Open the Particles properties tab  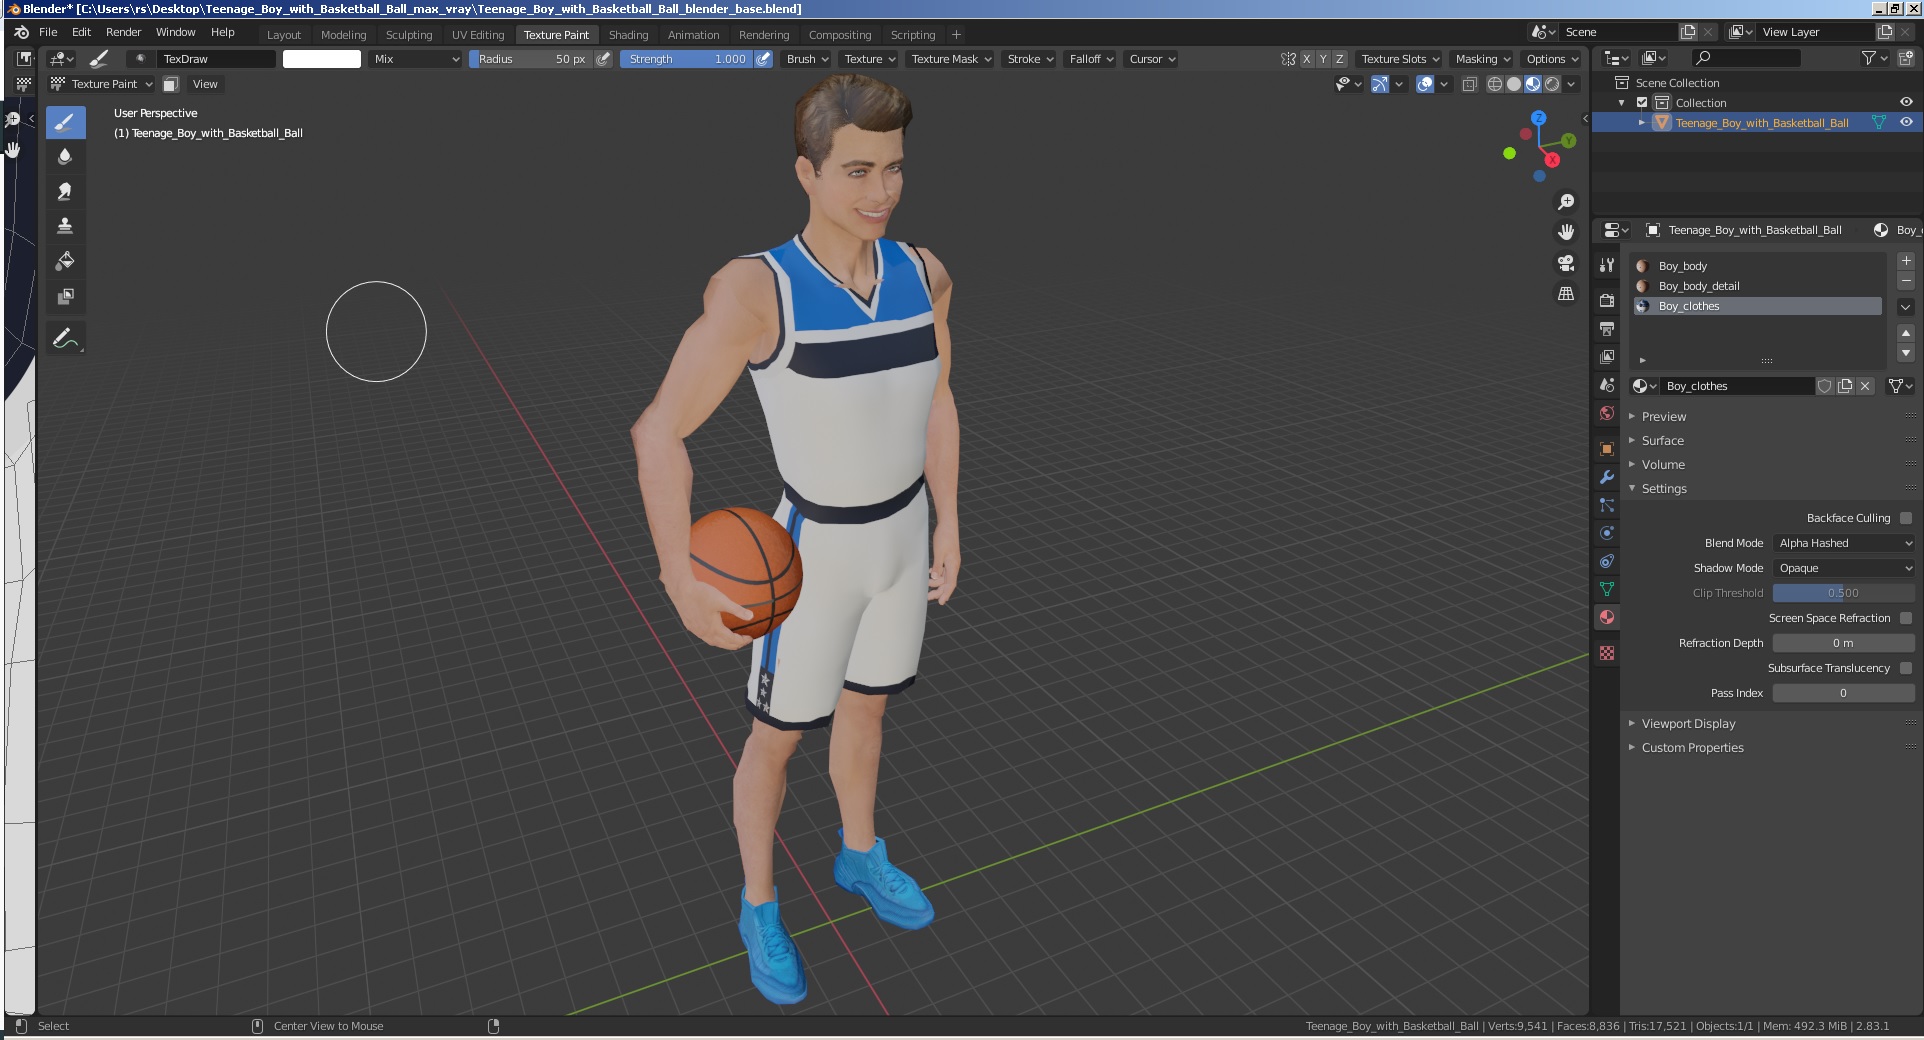tap(1607, 505)
